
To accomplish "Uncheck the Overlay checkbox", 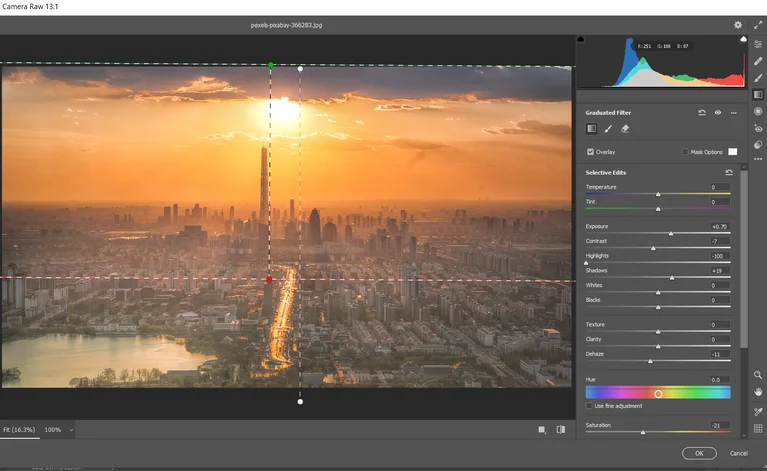I will (x=590, y=152).
